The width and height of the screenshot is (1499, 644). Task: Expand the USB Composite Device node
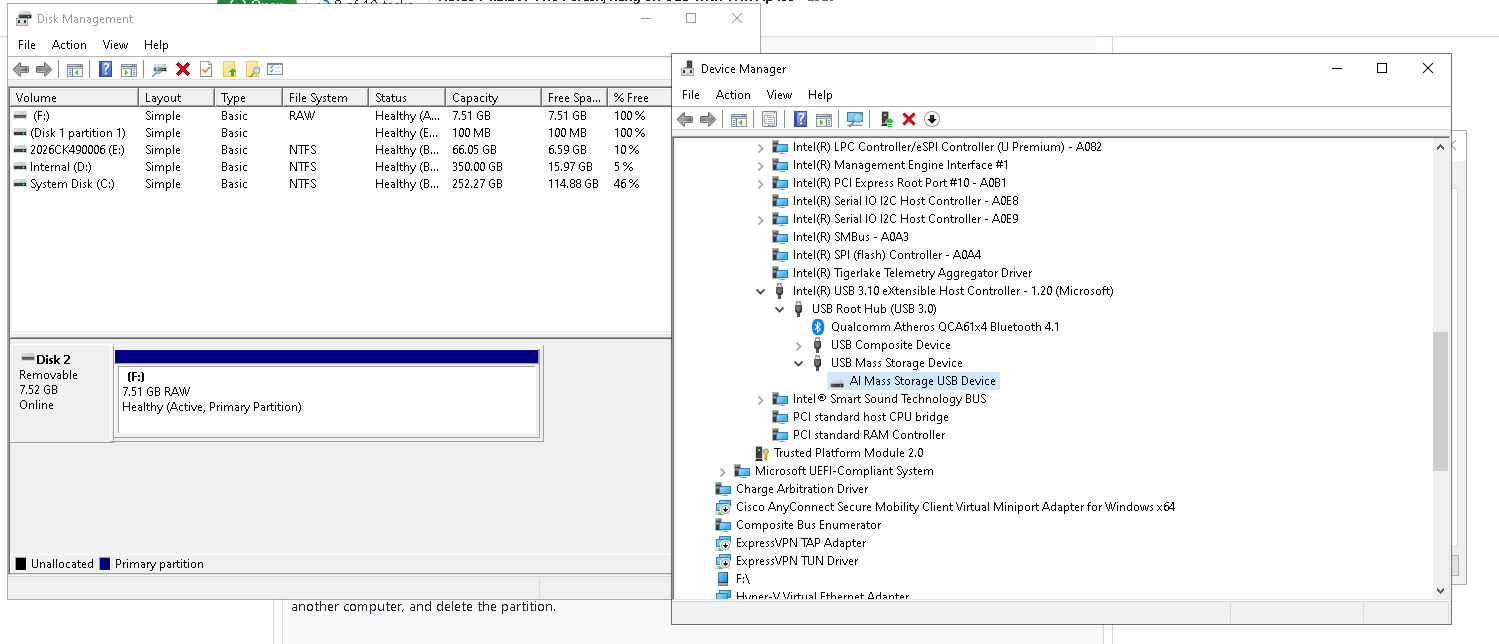(797, 344)
